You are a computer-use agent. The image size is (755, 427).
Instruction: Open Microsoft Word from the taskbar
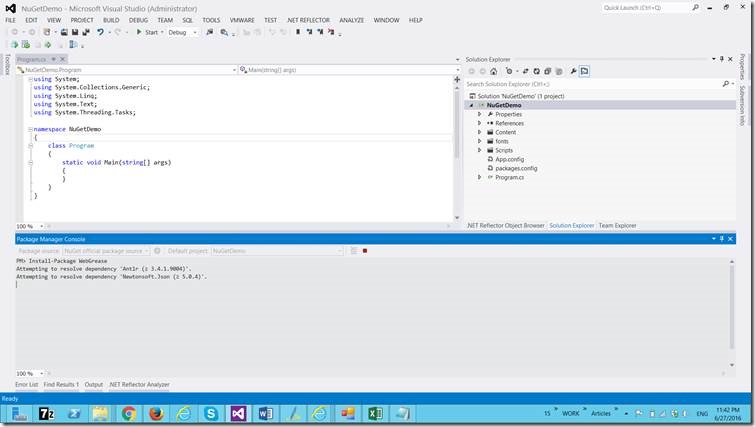pyautogui.click(x=265, y=414)
